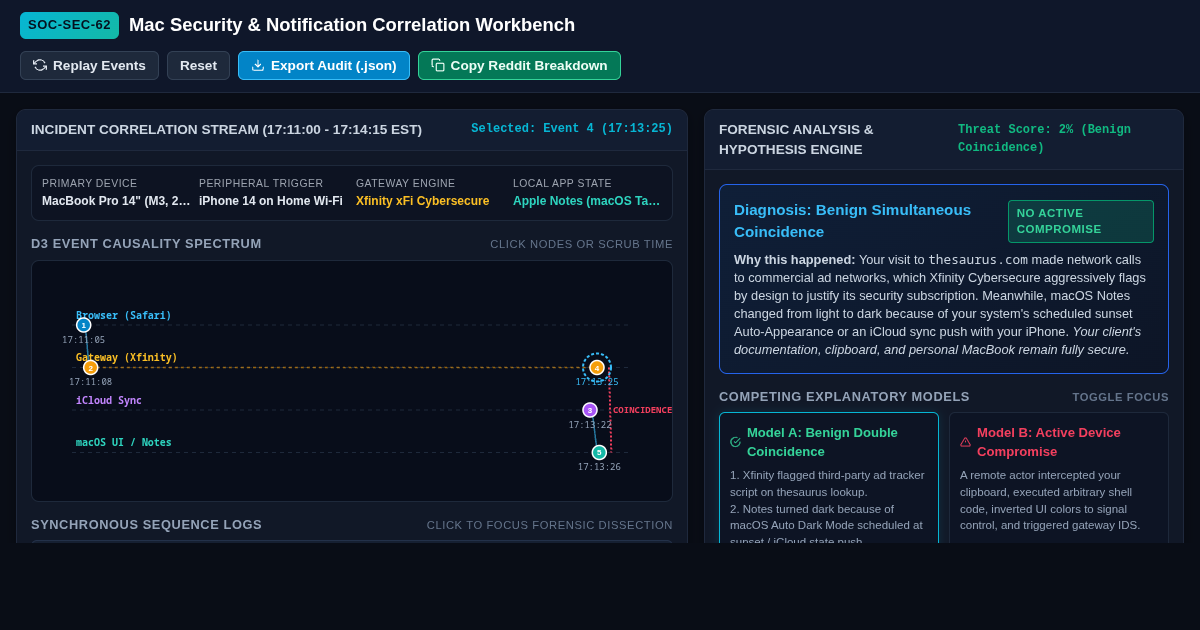Click the Xfinity xFi Cybersecure value
The image size is (1200, 630).
423,201
